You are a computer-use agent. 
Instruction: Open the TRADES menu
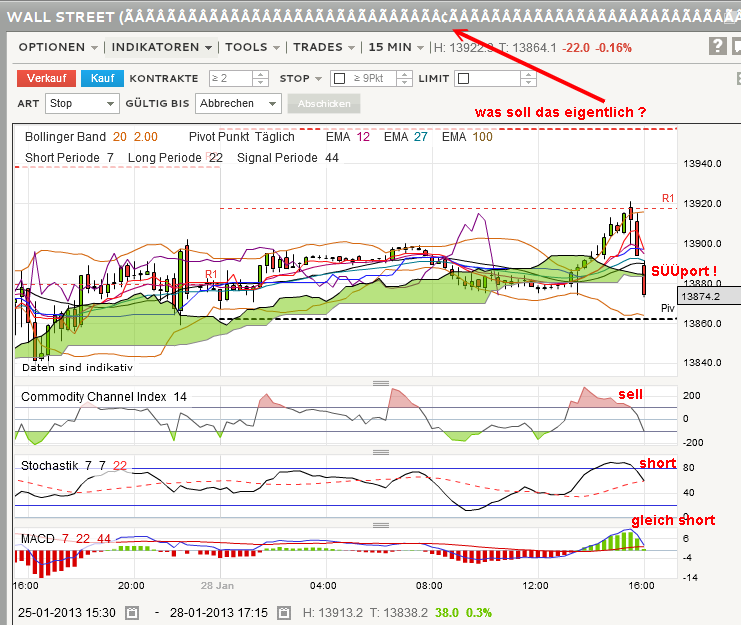tap(324, 47)
